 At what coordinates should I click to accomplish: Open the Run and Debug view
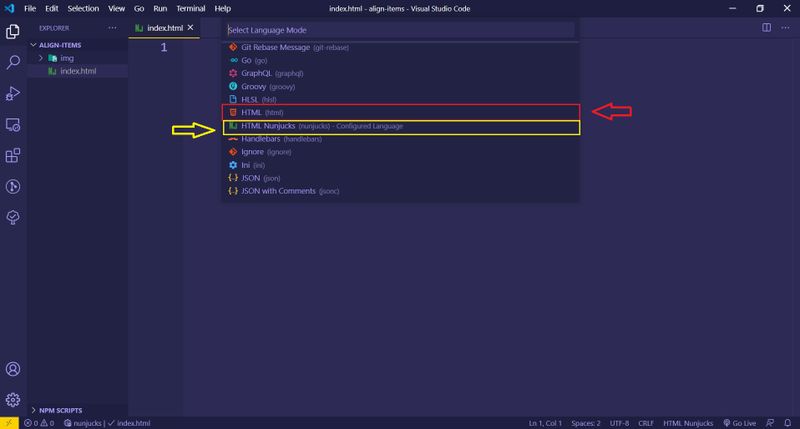point(14,93)
